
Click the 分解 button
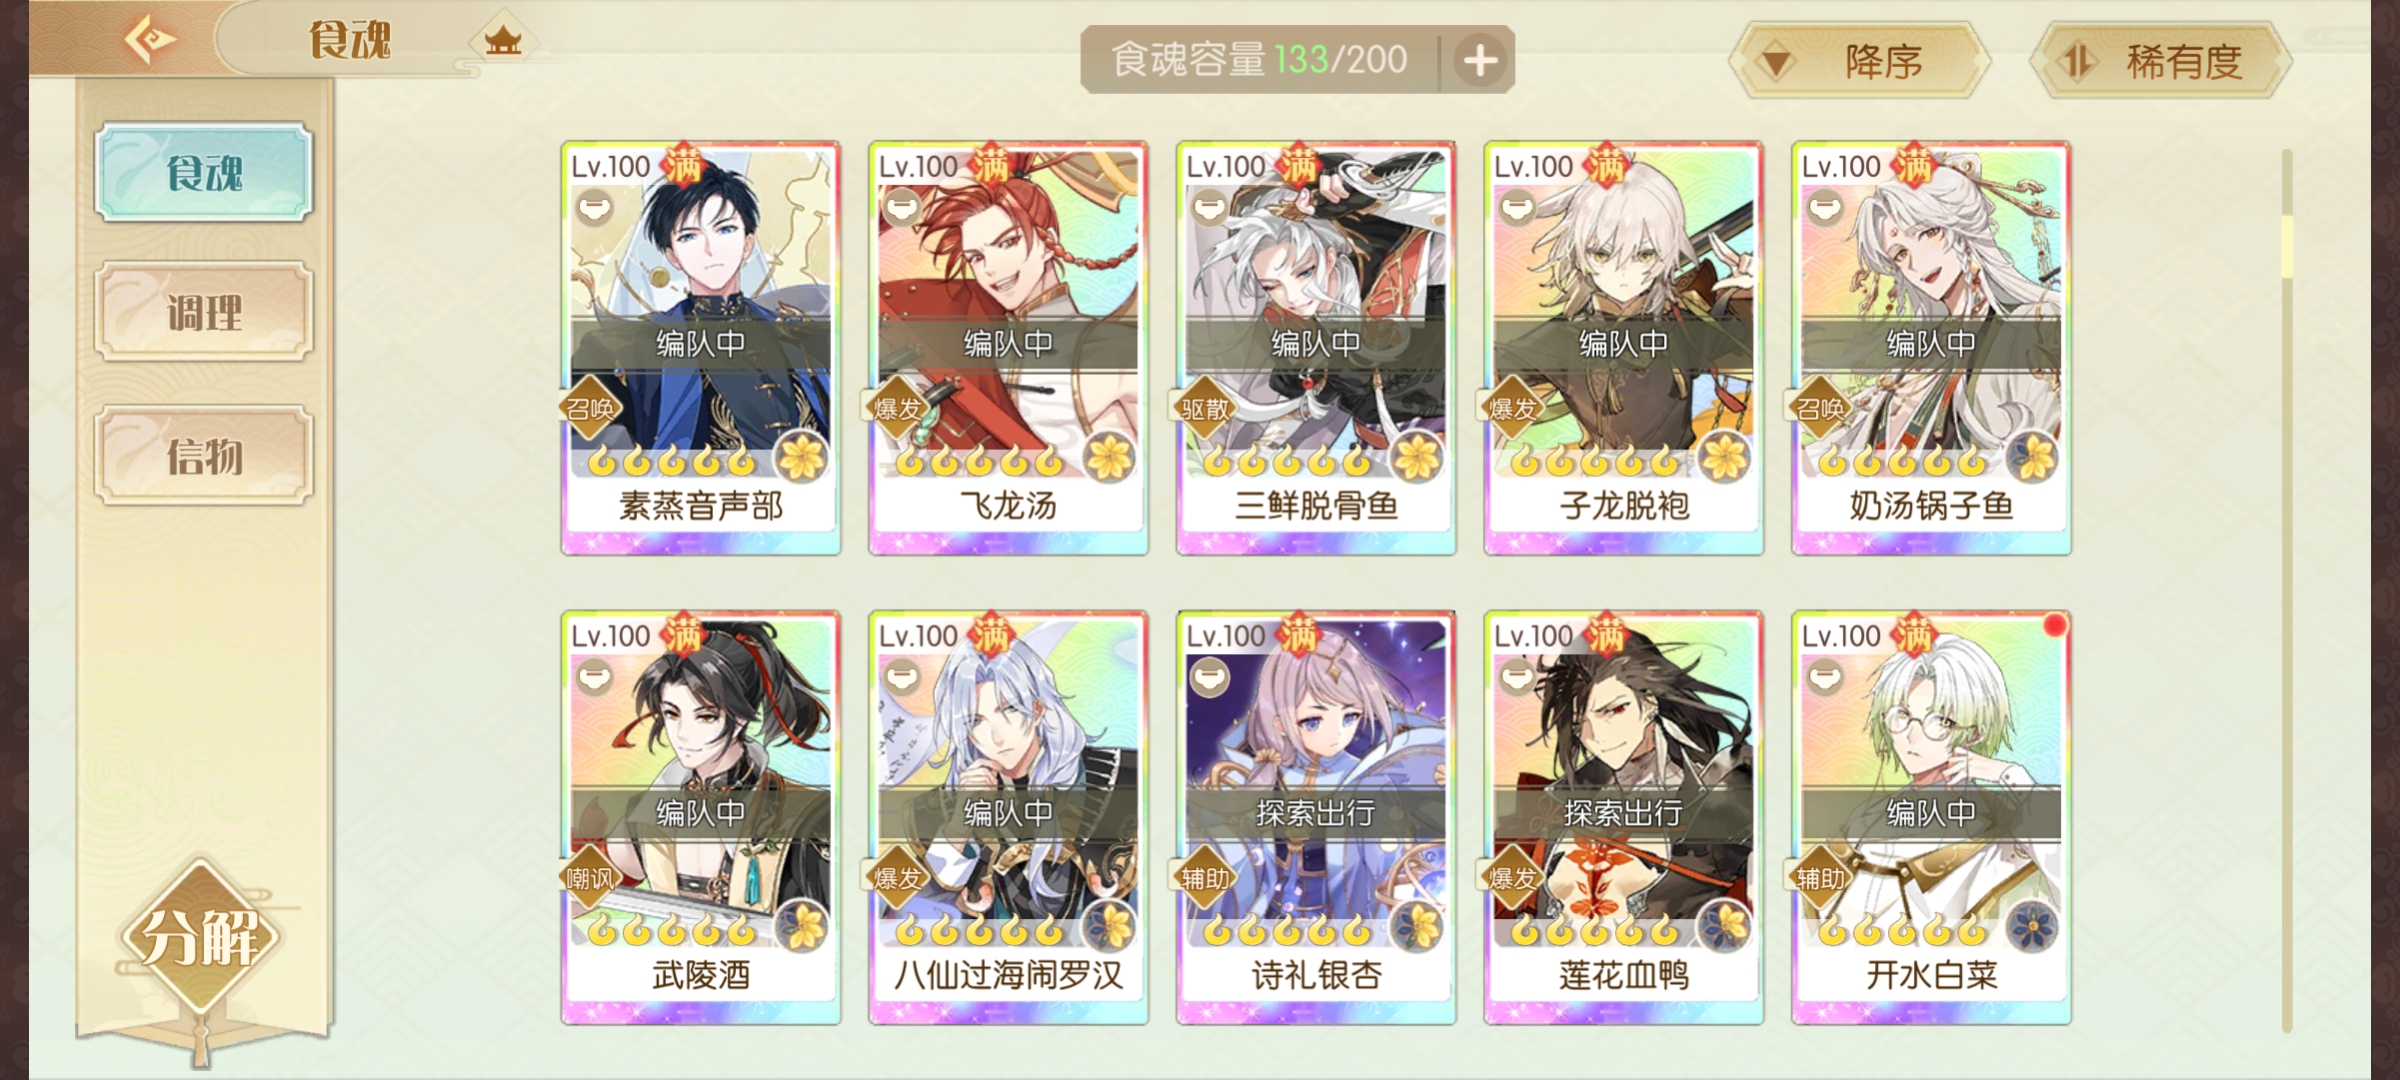point(200,937)
